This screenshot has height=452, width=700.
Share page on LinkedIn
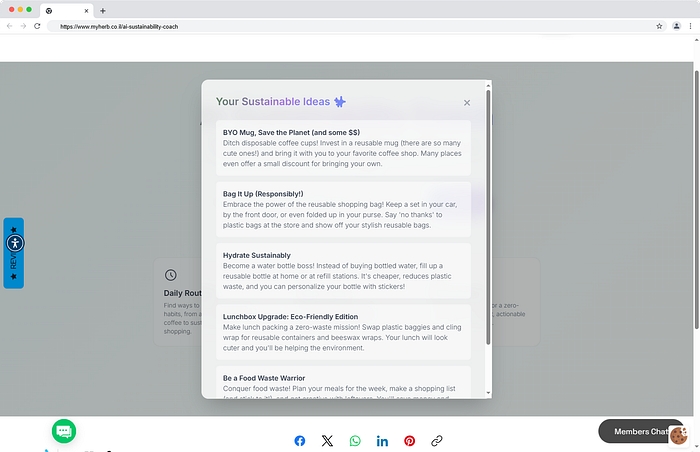(x=382, y=441)
